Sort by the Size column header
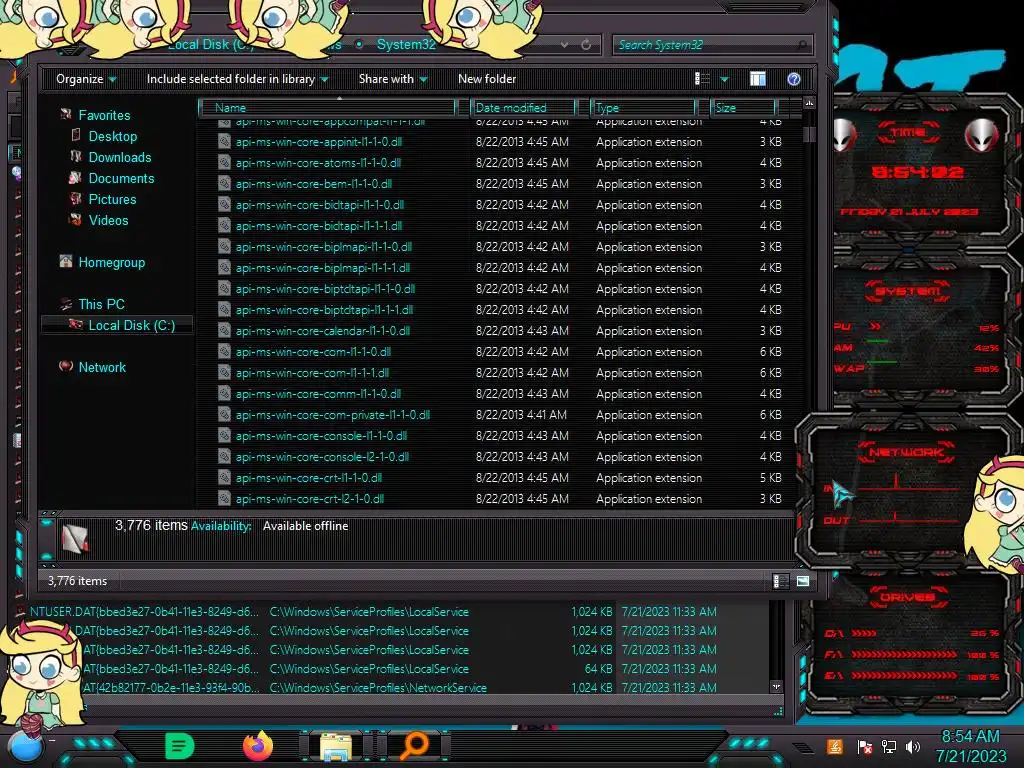Viewport: 1024px width, 768px height. 743,107
